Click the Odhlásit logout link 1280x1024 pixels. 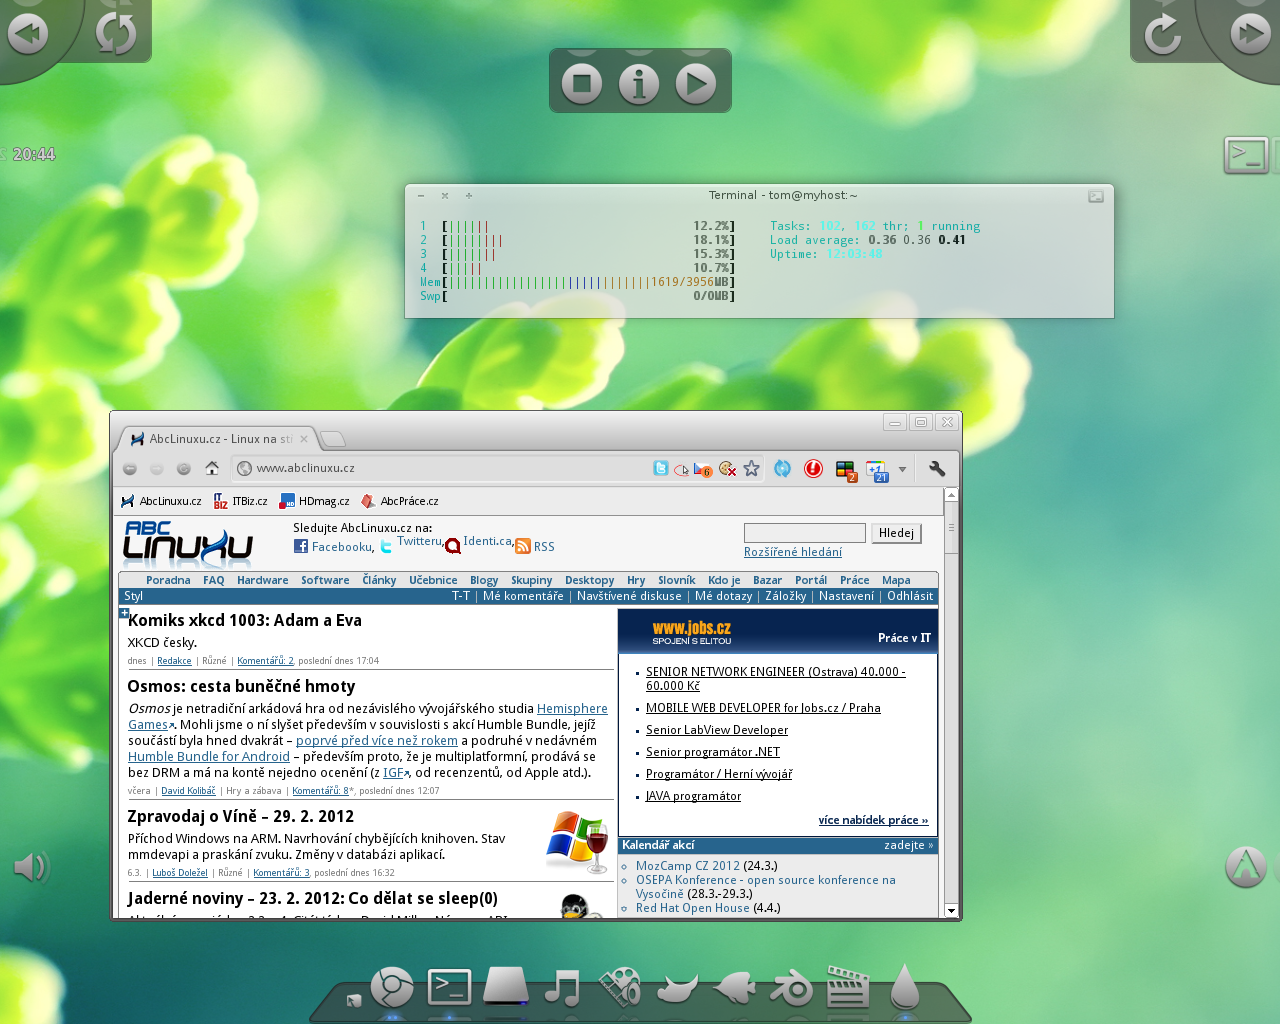coord(910,596)
